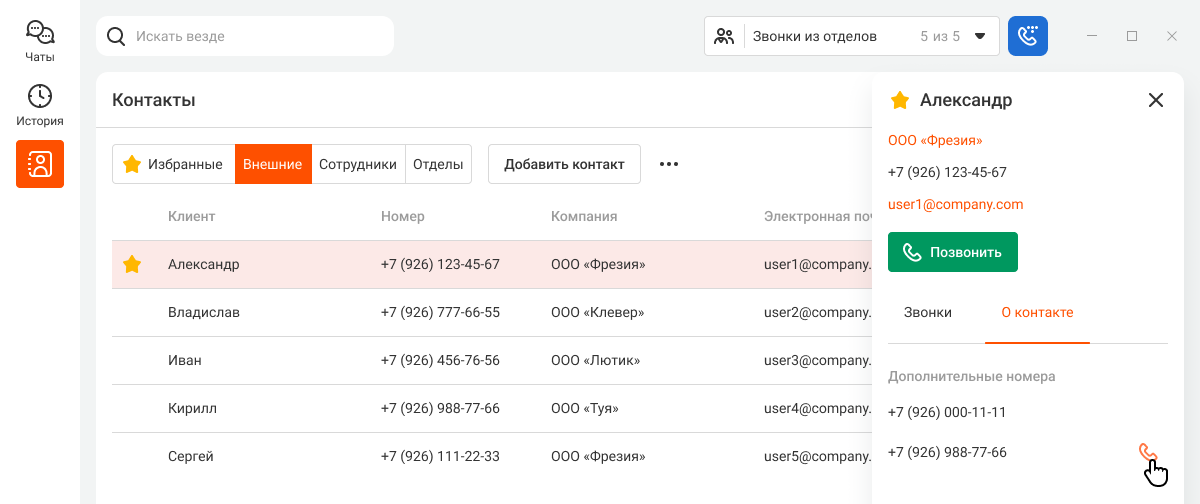Click the blue dial pad phone icon
This screenshot has height=504, width=1200.
tap(1028, 36)
